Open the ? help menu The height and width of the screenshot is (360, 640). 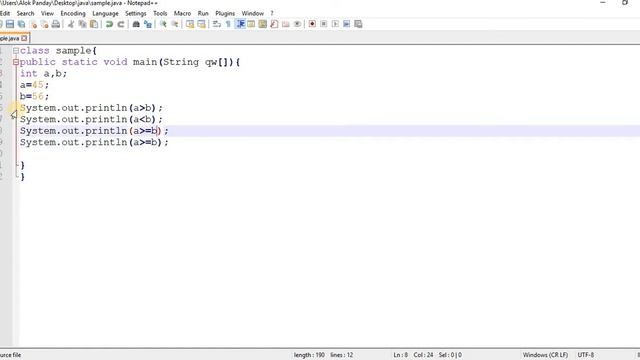(x=272, y=13)
